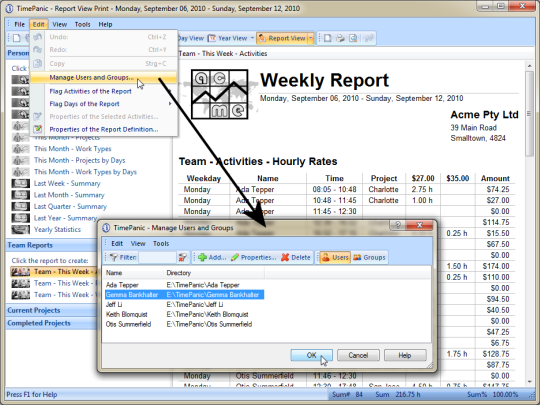Open the dialog's View menu
This screenshot has width=540, height=405.
click(138, 243)
